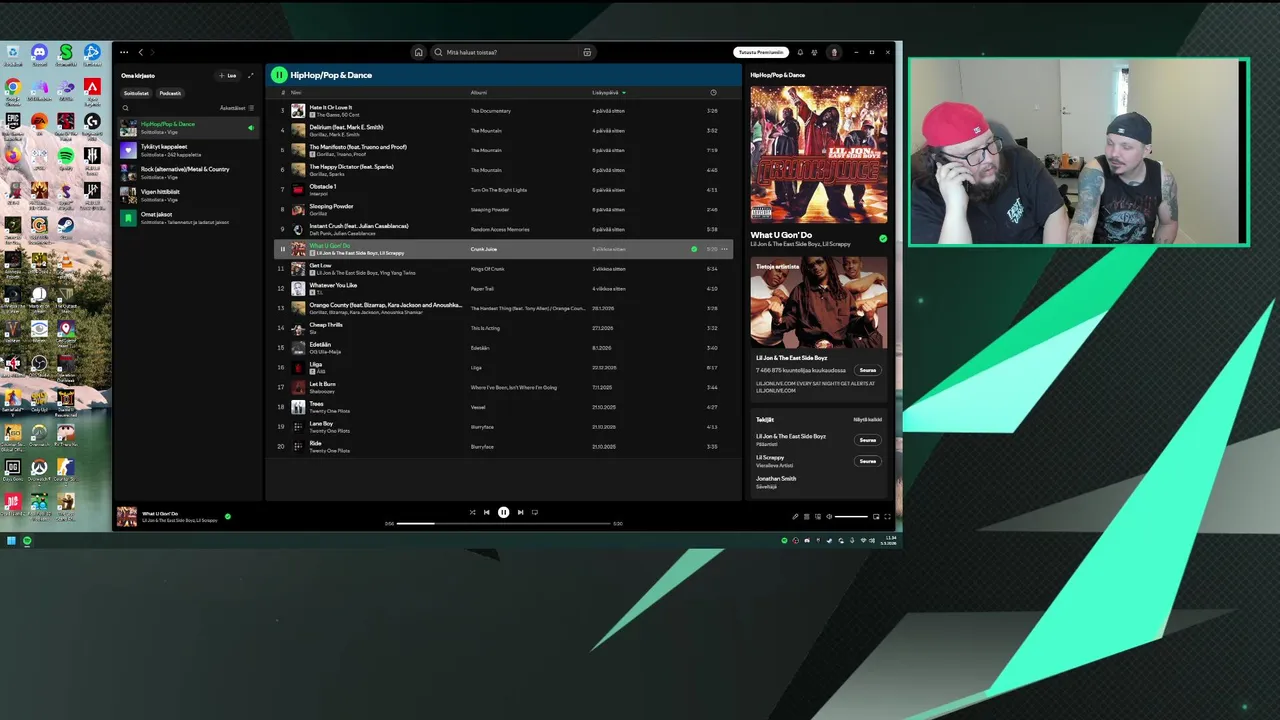Sort by Albumi column header
The image size is (1280, 720).
point(479,92)
